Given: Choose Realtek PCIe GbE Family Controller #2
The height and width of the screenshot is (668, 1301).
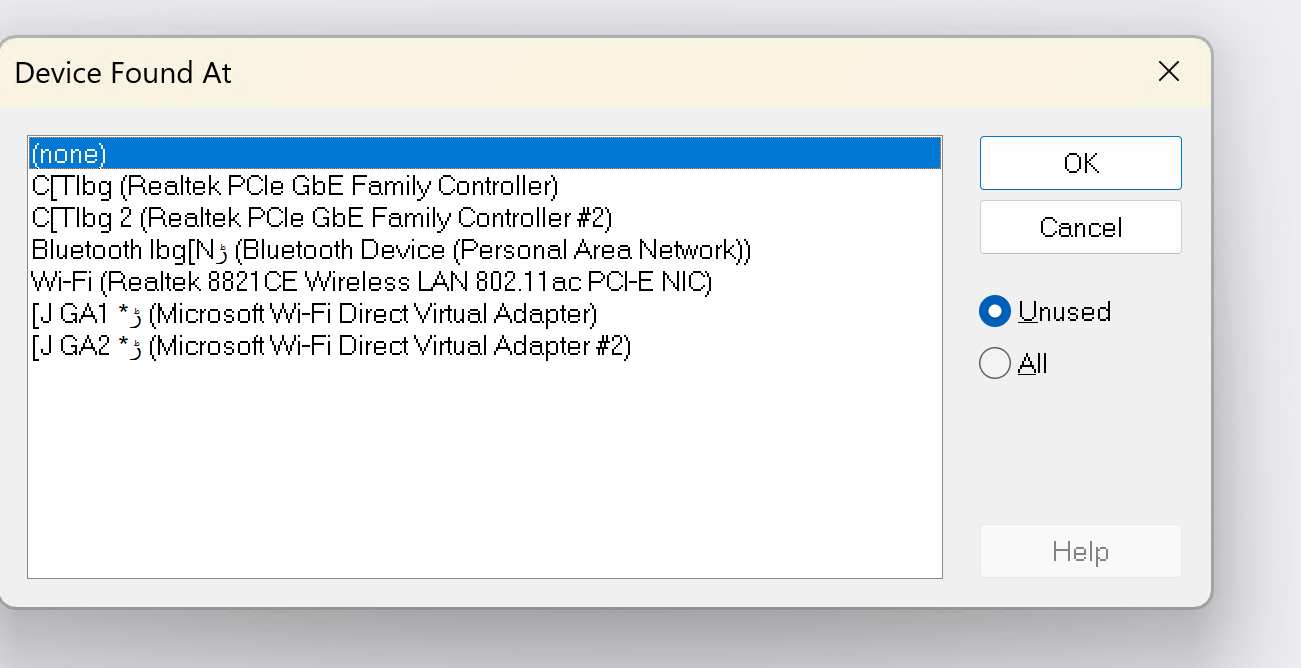Looking at the screenshot, I should coord(321,218).
